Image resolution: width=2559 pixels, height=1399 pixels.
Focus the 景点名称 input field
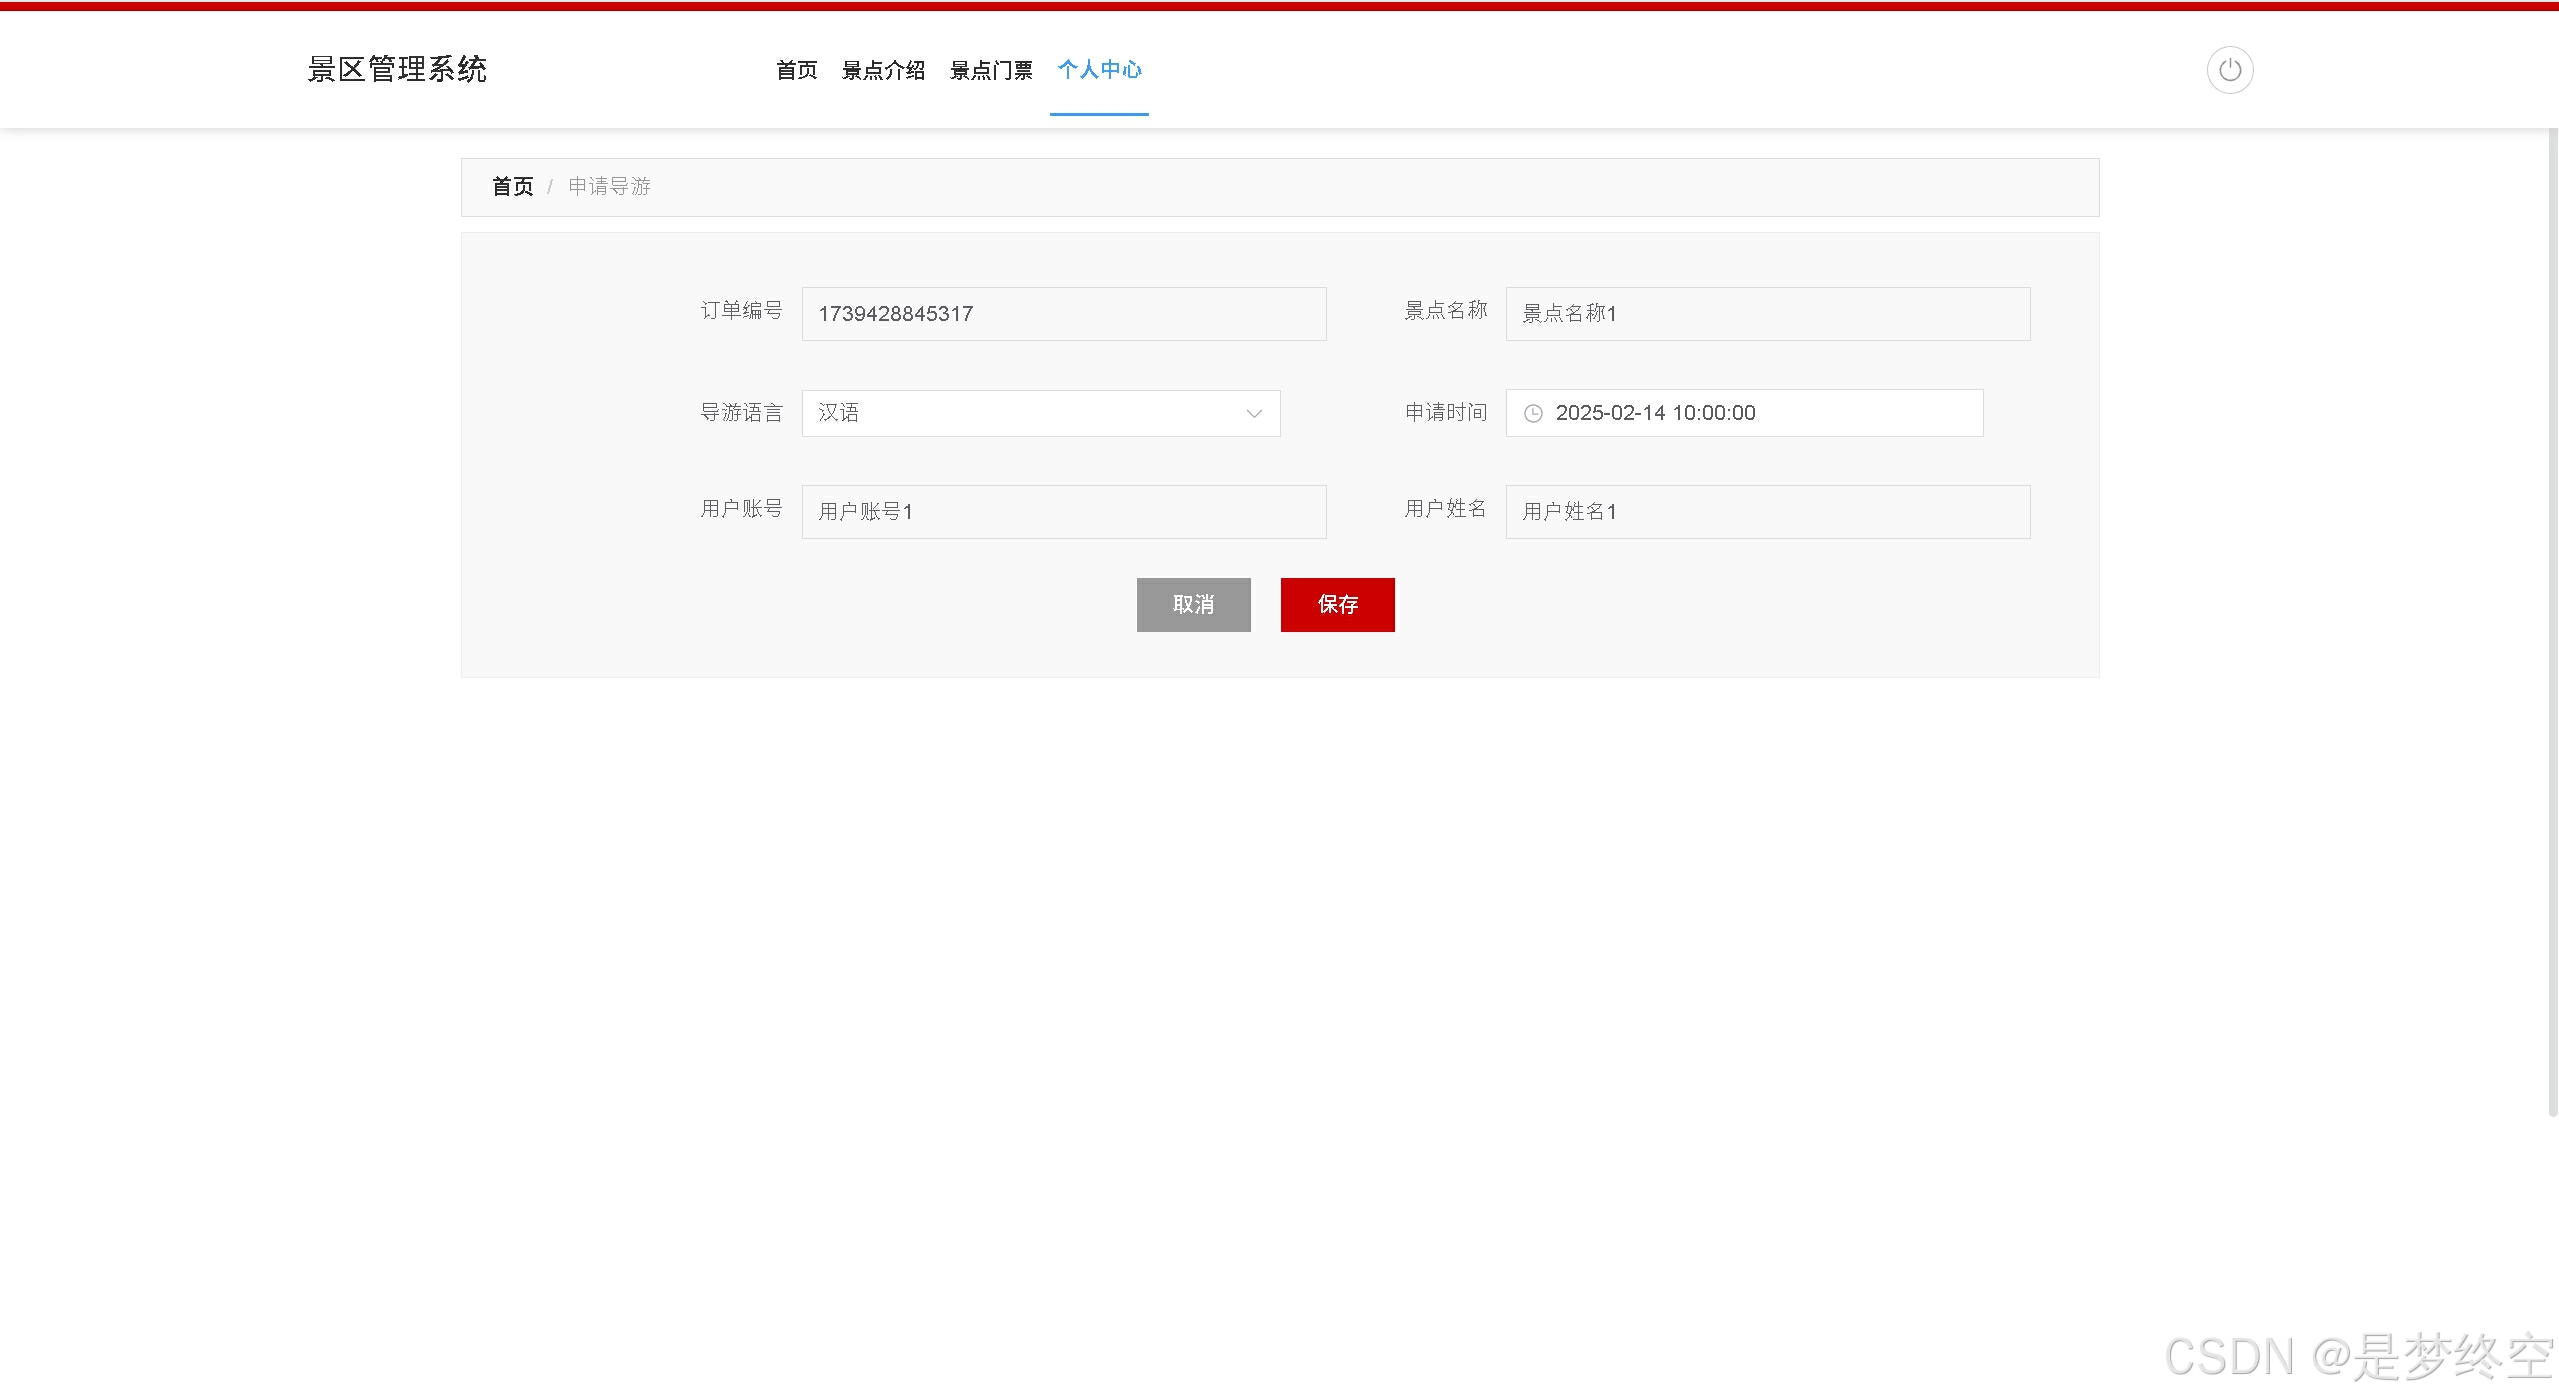tap(1767, 314)
